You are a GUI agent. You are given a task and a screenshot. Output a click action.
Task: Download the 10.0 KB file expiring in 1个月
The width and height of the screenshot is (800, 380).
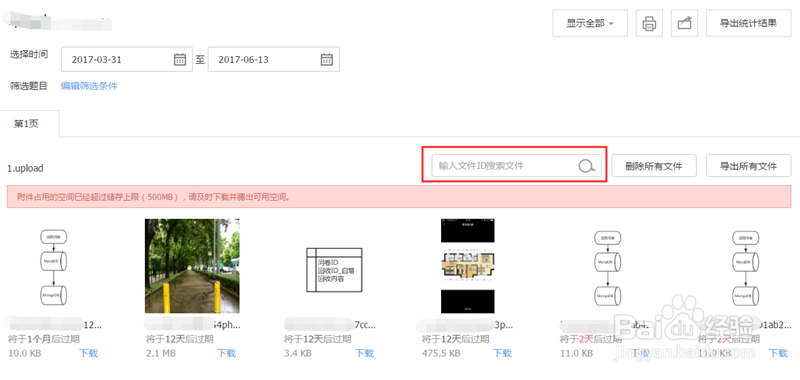coord(89,353)
